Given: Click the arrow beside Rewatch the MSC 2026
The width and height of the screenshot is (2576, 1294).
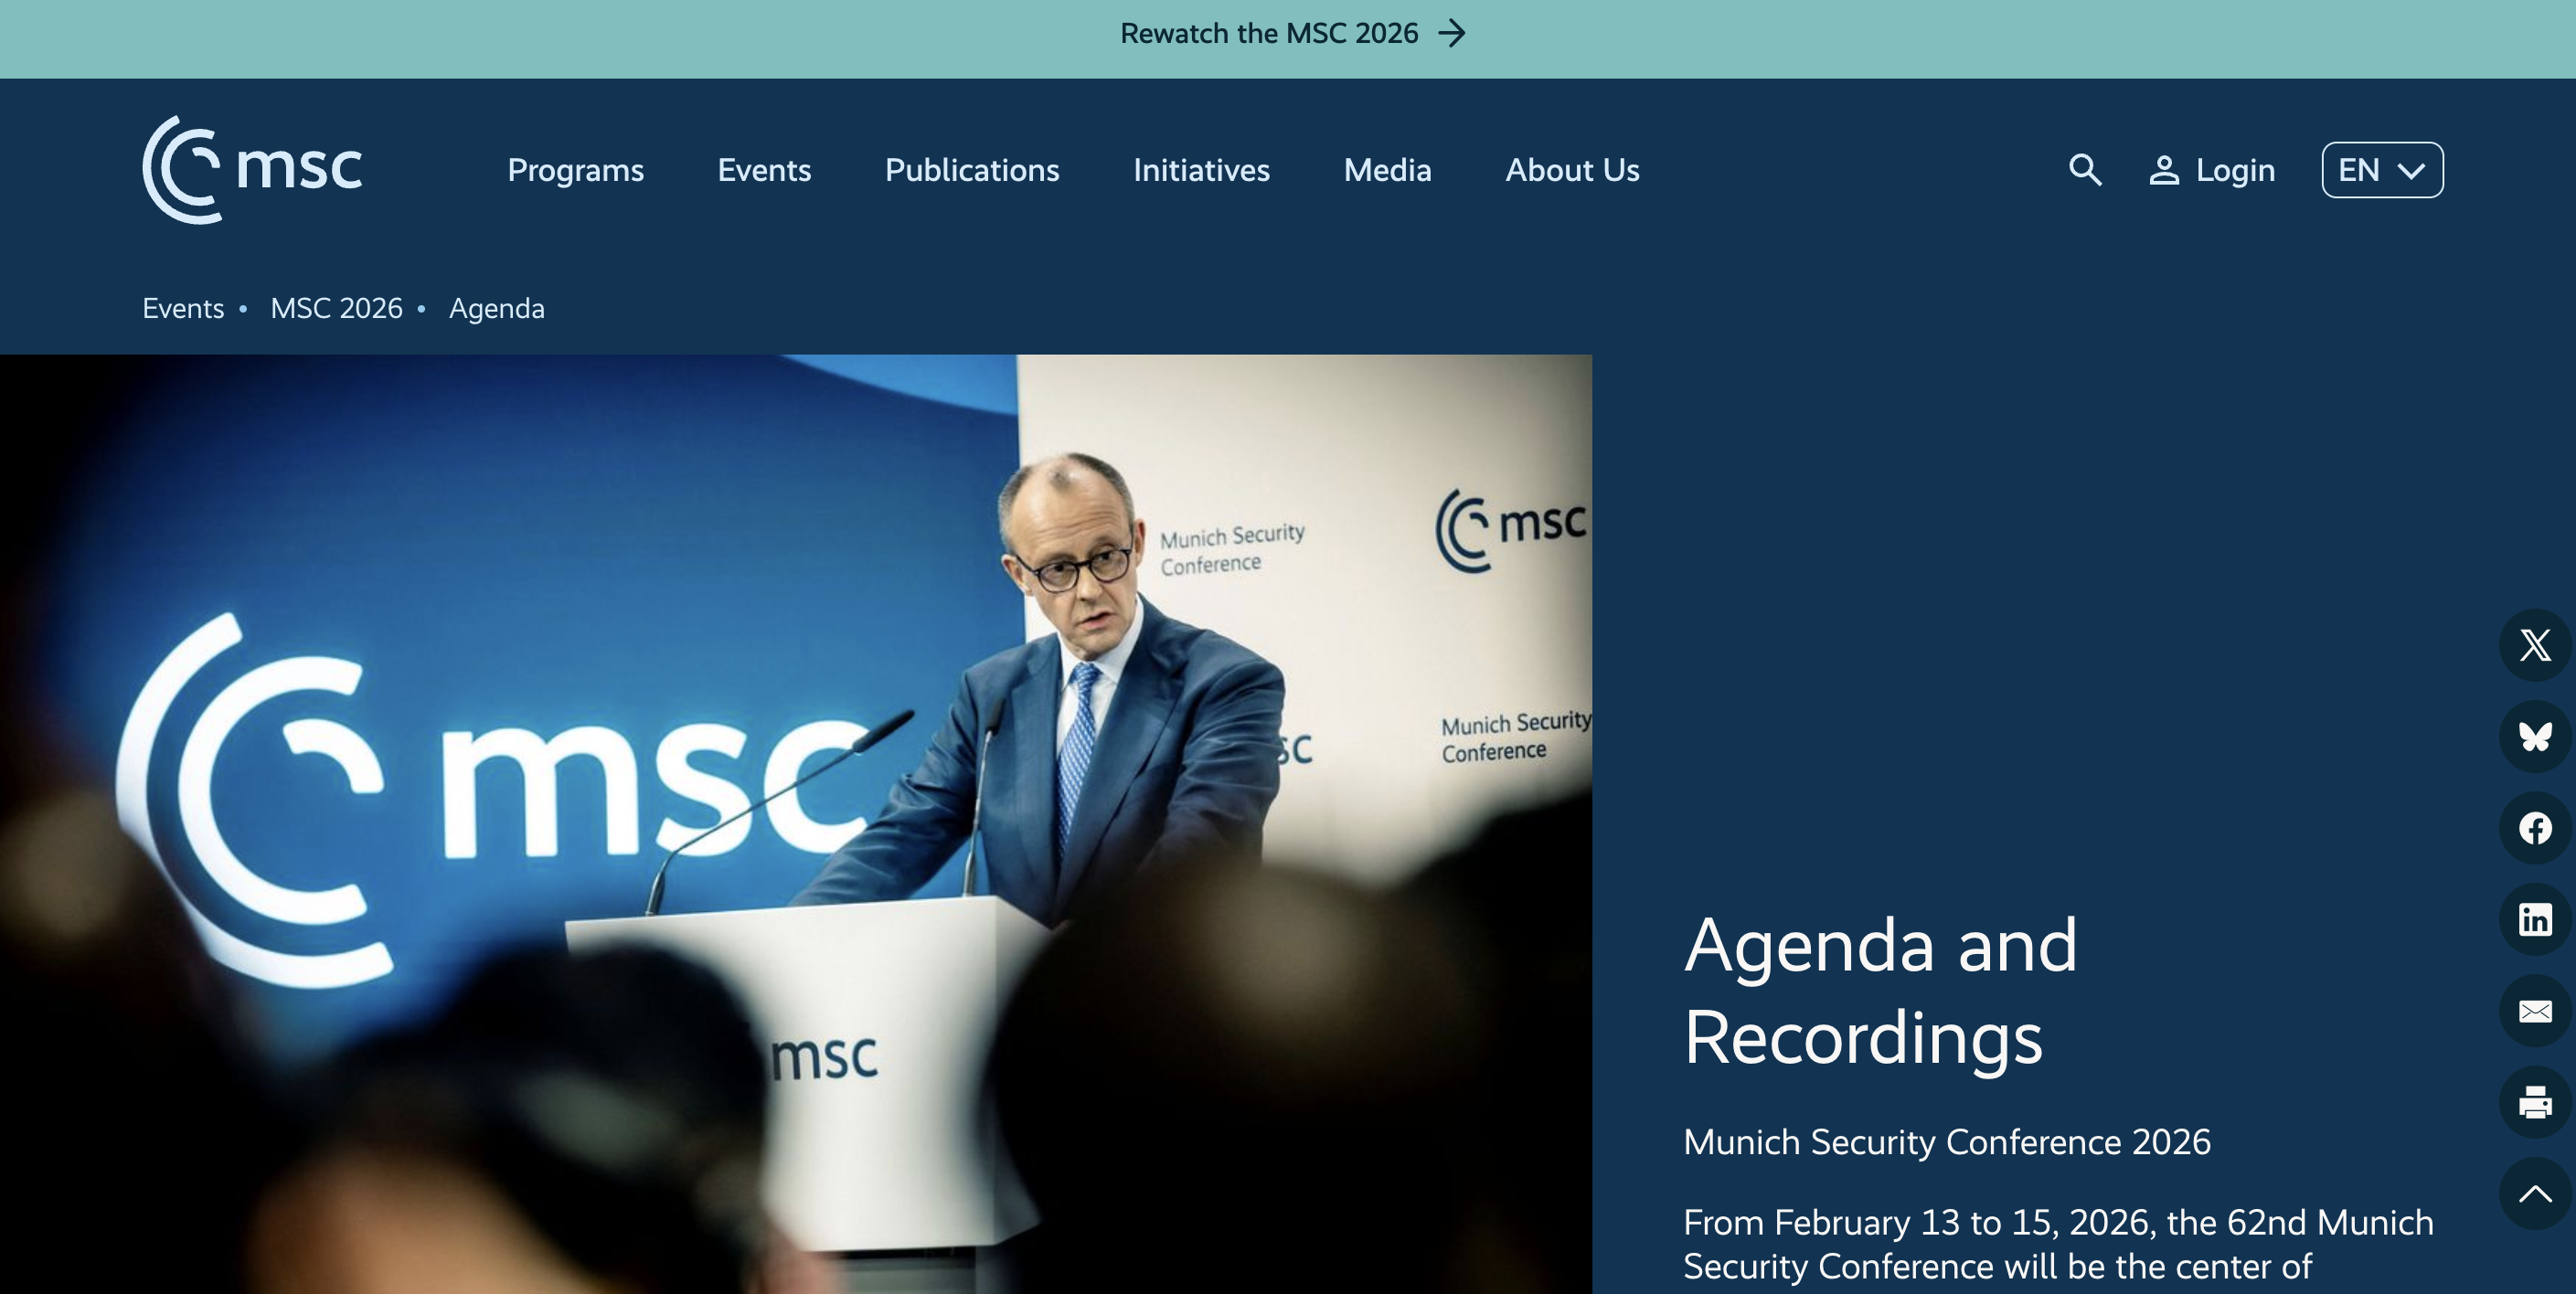Looking at the screenshot, I should tap(1452, 33).
